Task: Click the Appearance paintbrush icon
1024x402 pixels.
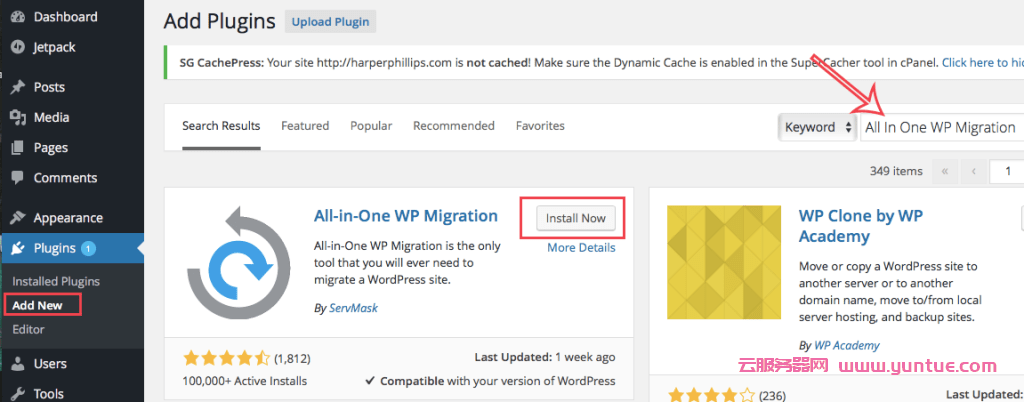Action: click(x=17, y=218)
